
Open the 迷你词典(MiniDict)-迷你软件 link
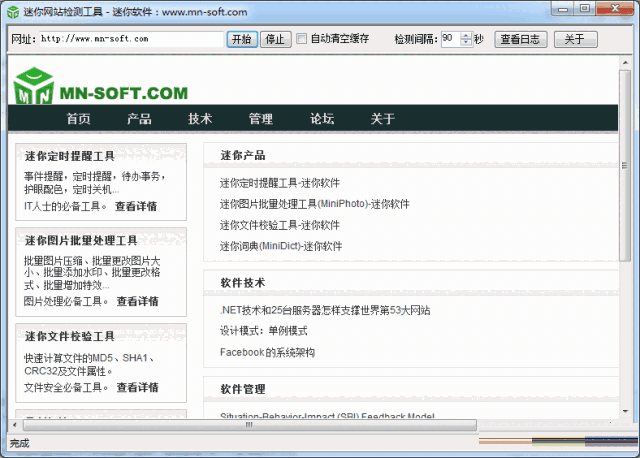tap(281, 246)
